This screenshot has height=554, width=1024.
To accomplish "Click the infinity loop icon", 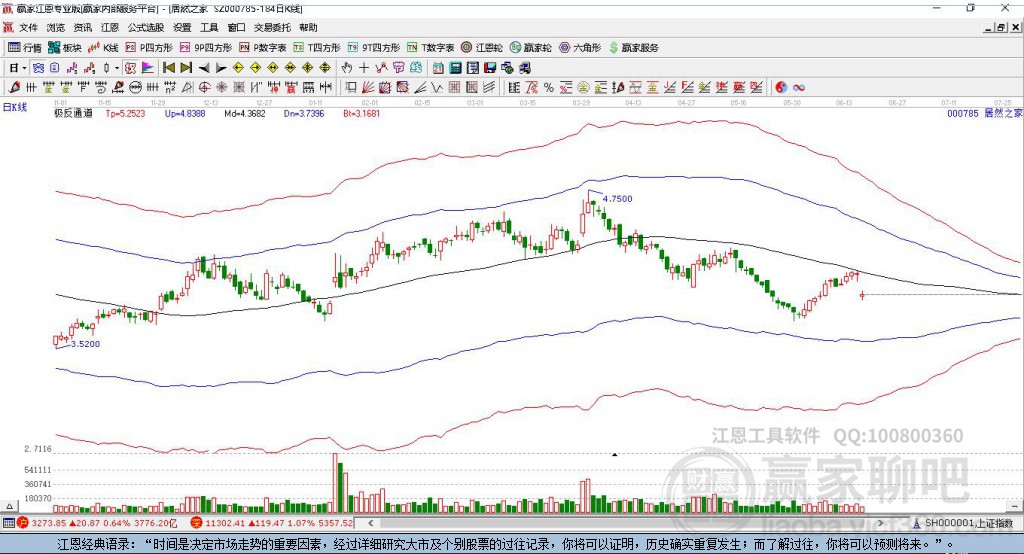I will [799, 87].
